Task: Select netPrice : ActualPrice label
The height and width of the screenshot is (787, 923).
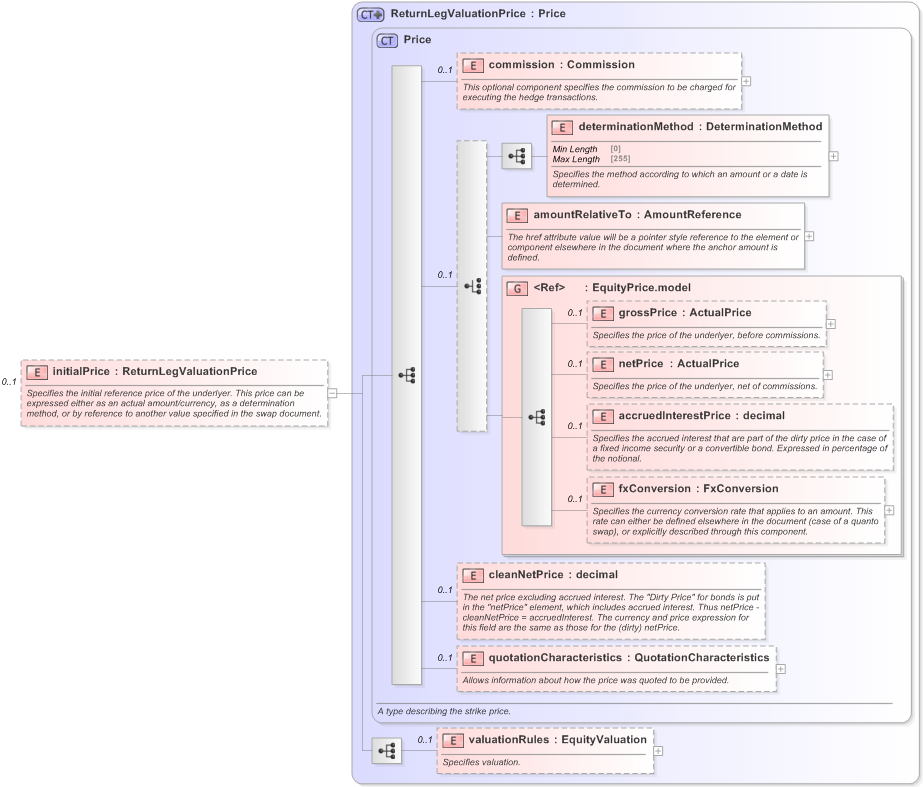Action: pos(679,364)
